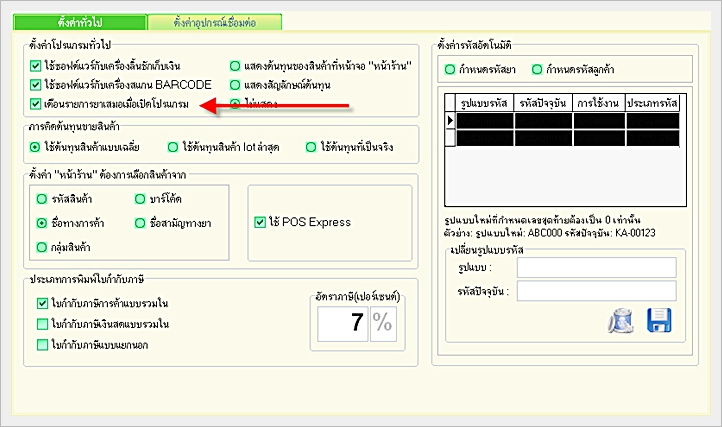Enable ใบกำกับภาษีเงินสดแบบรวมใน checkbox
The width and height of the screenshot is (722, 427).
click(x=42, y=324)
